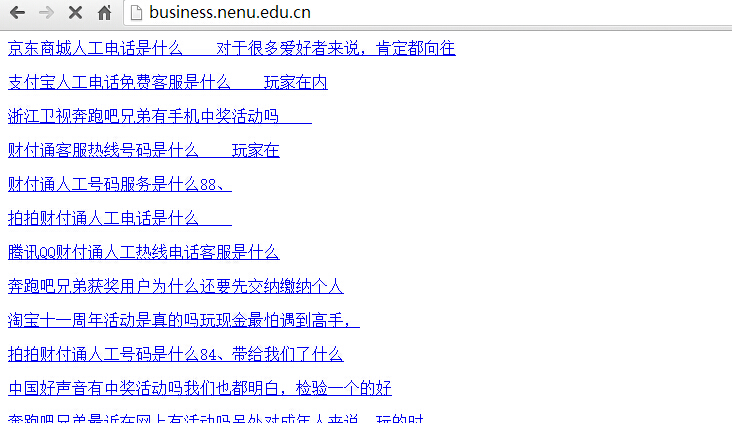Click the browser back arrow

pyautogui.click(x=17, y=13)
